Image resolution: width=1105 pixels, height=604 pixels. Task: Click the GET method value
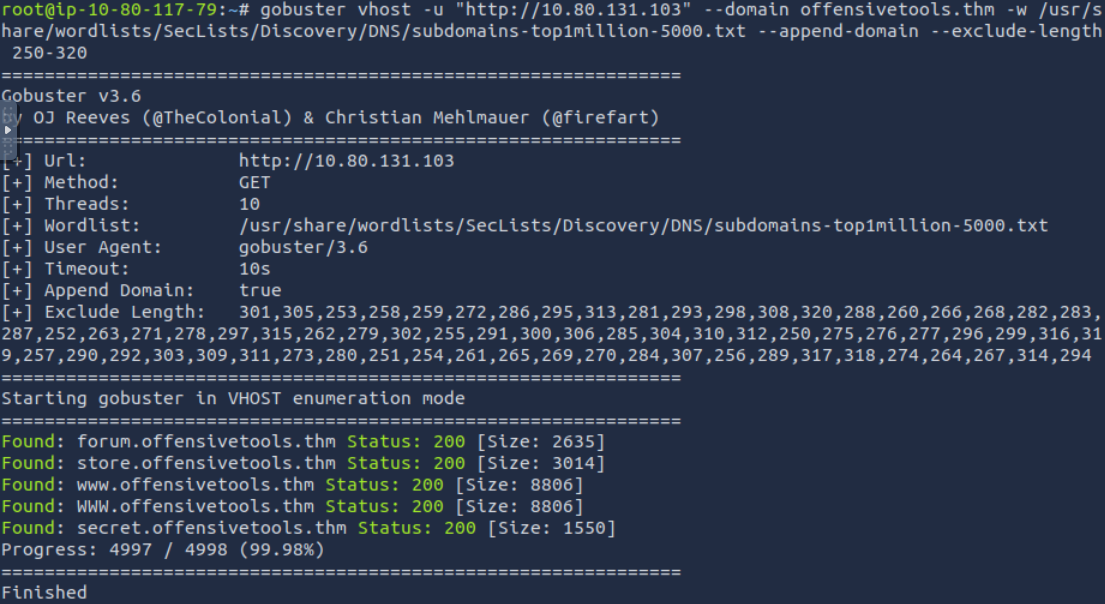254,183
